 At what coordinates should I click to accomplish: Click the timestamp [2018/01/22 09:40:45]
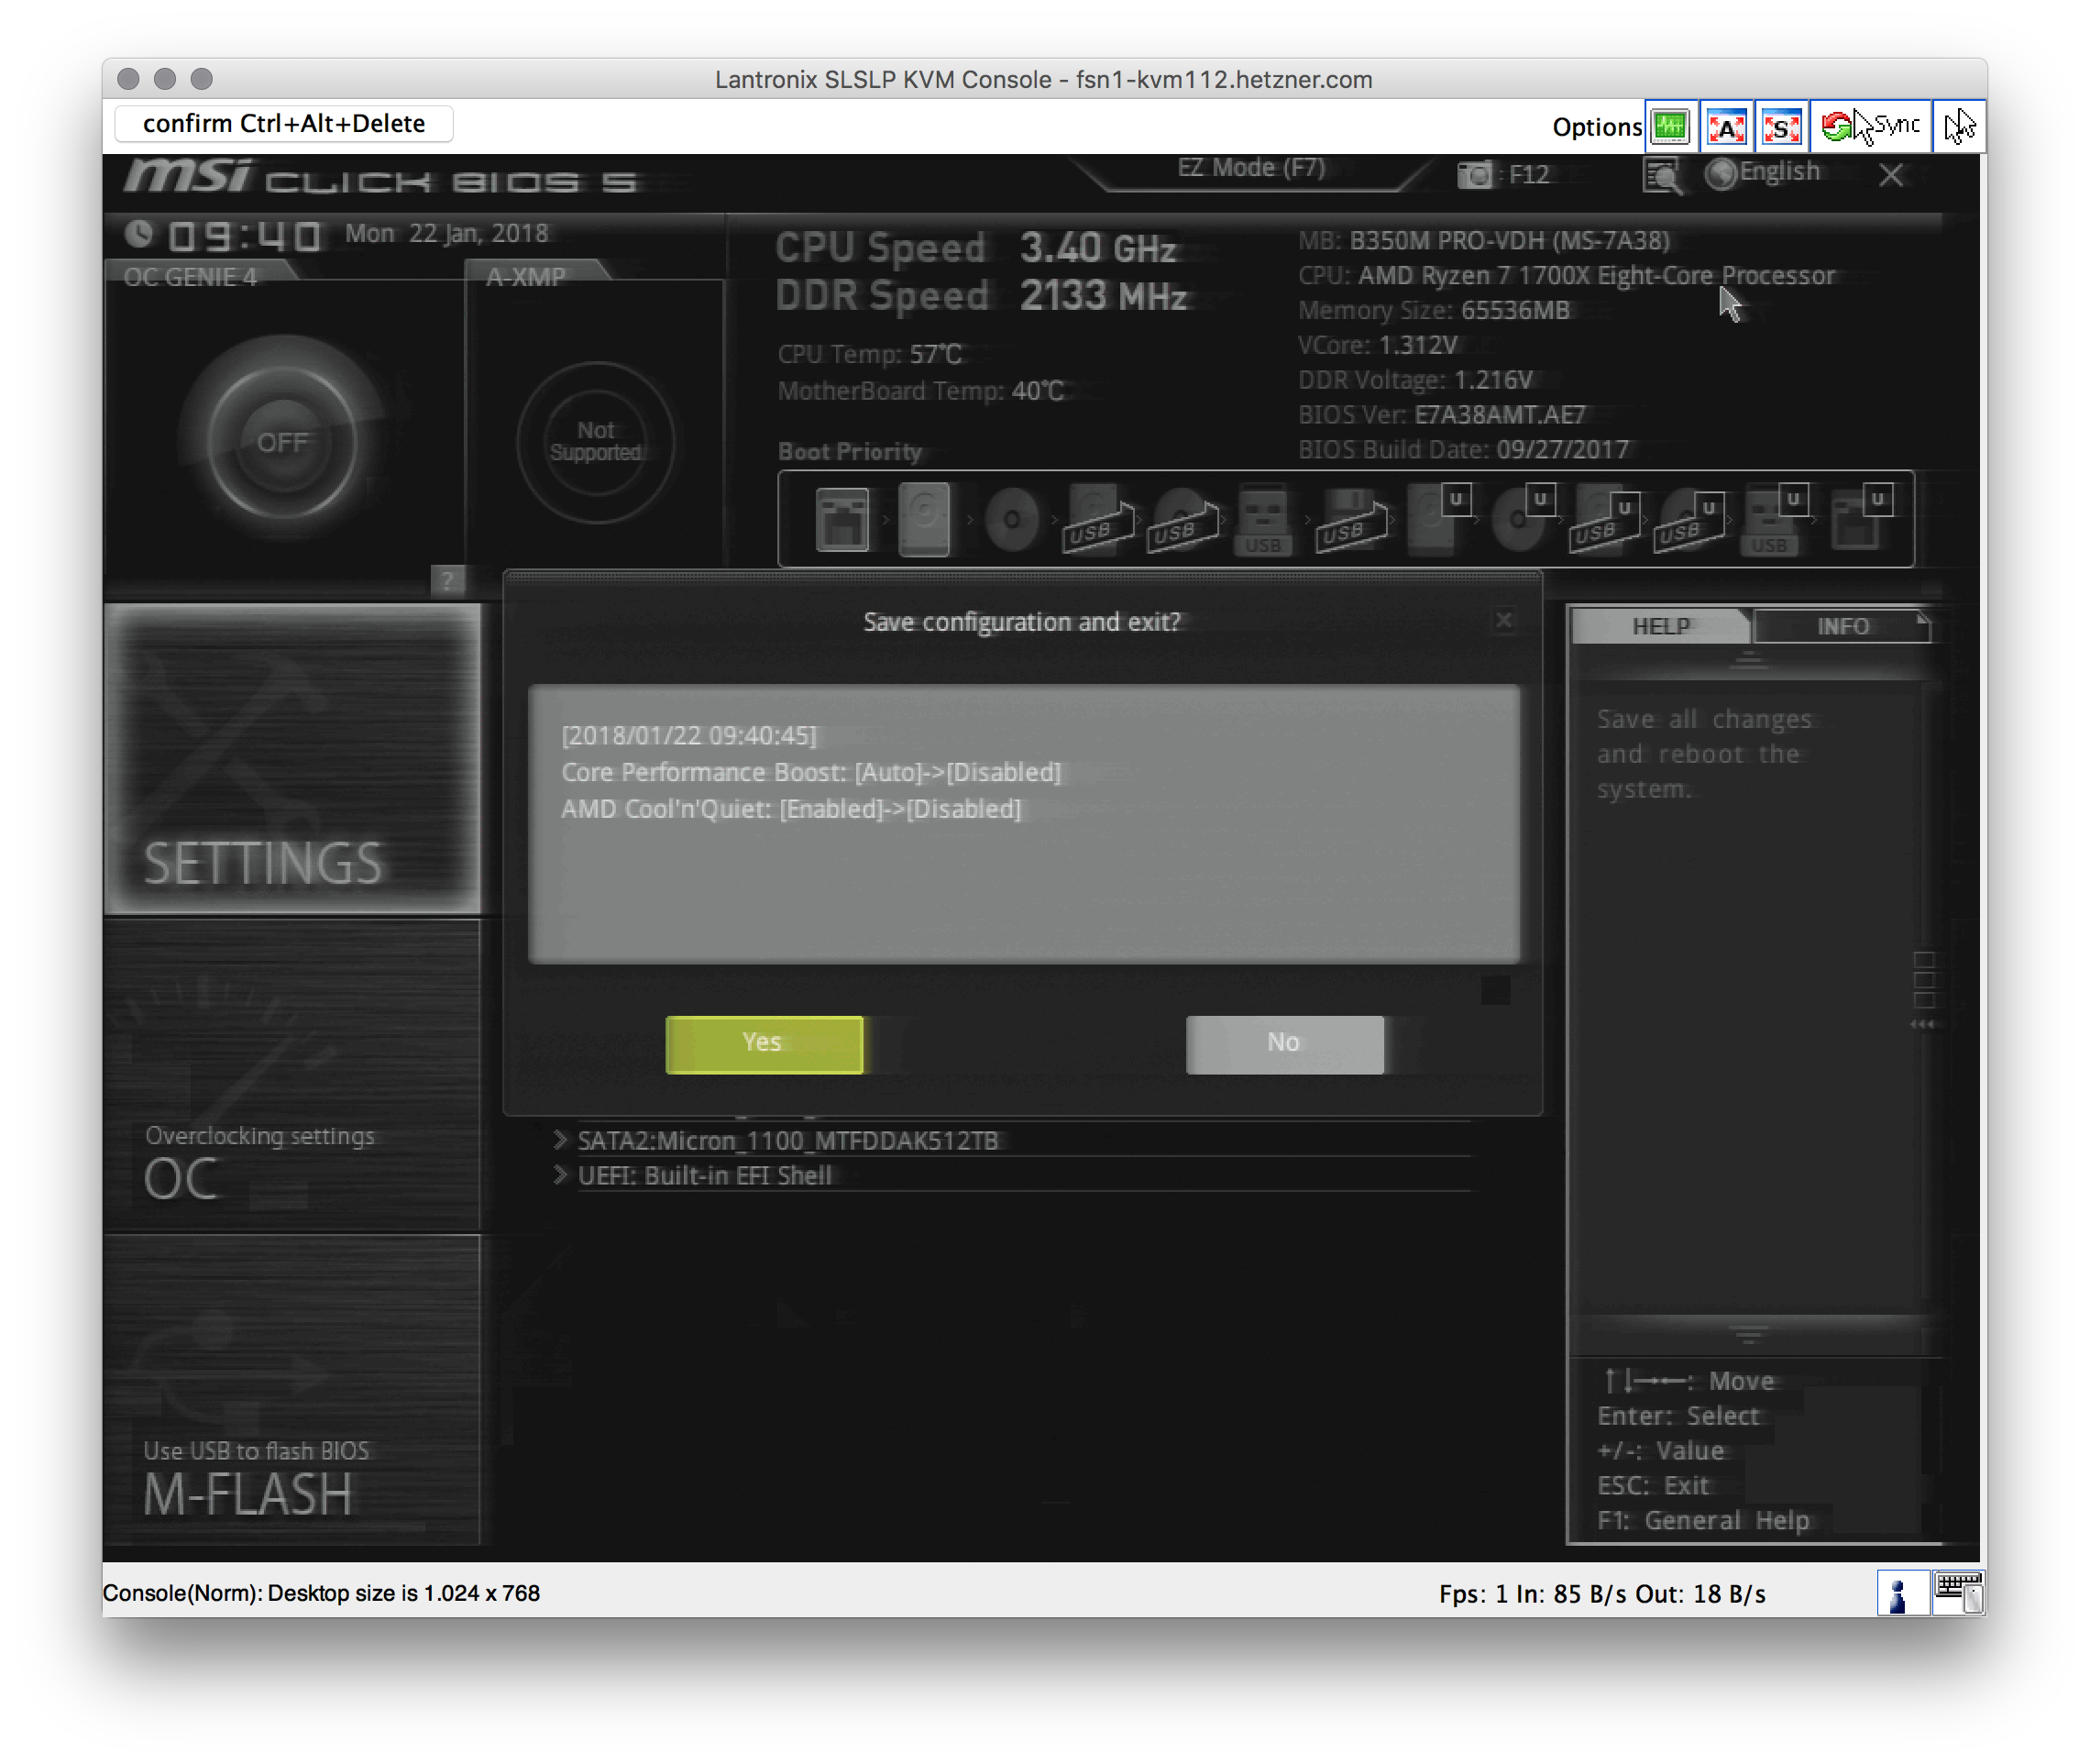(688, 735)
